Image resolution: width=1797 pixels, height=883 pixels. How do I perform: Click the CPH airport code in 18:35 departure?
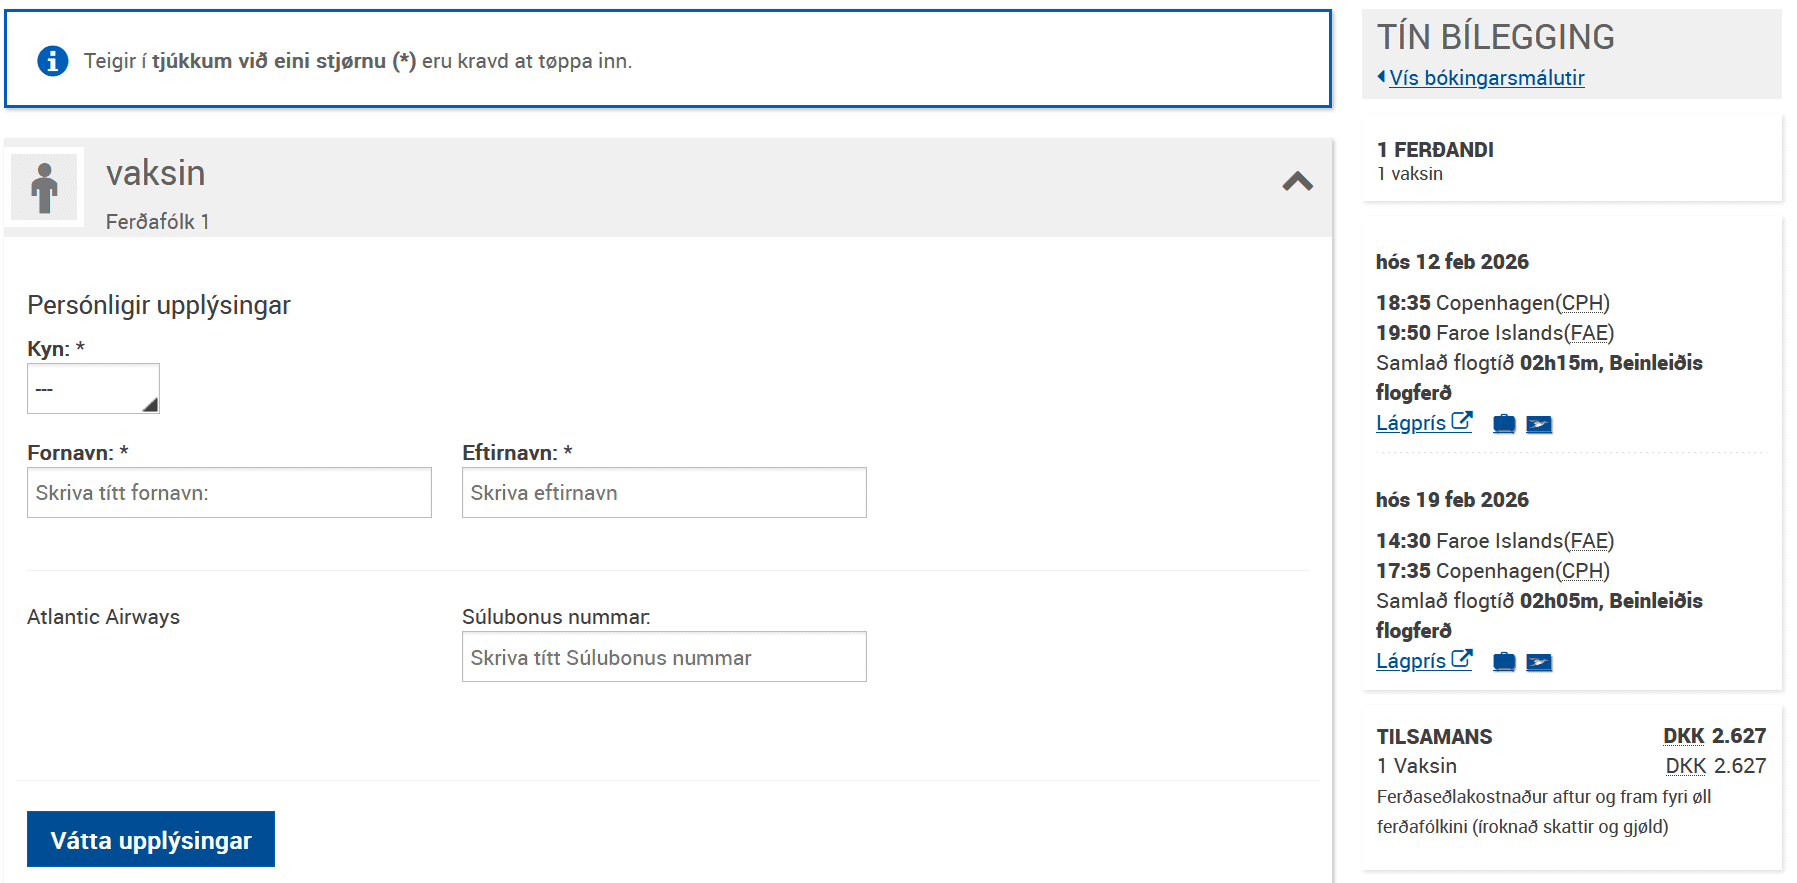click(1582, 303)
